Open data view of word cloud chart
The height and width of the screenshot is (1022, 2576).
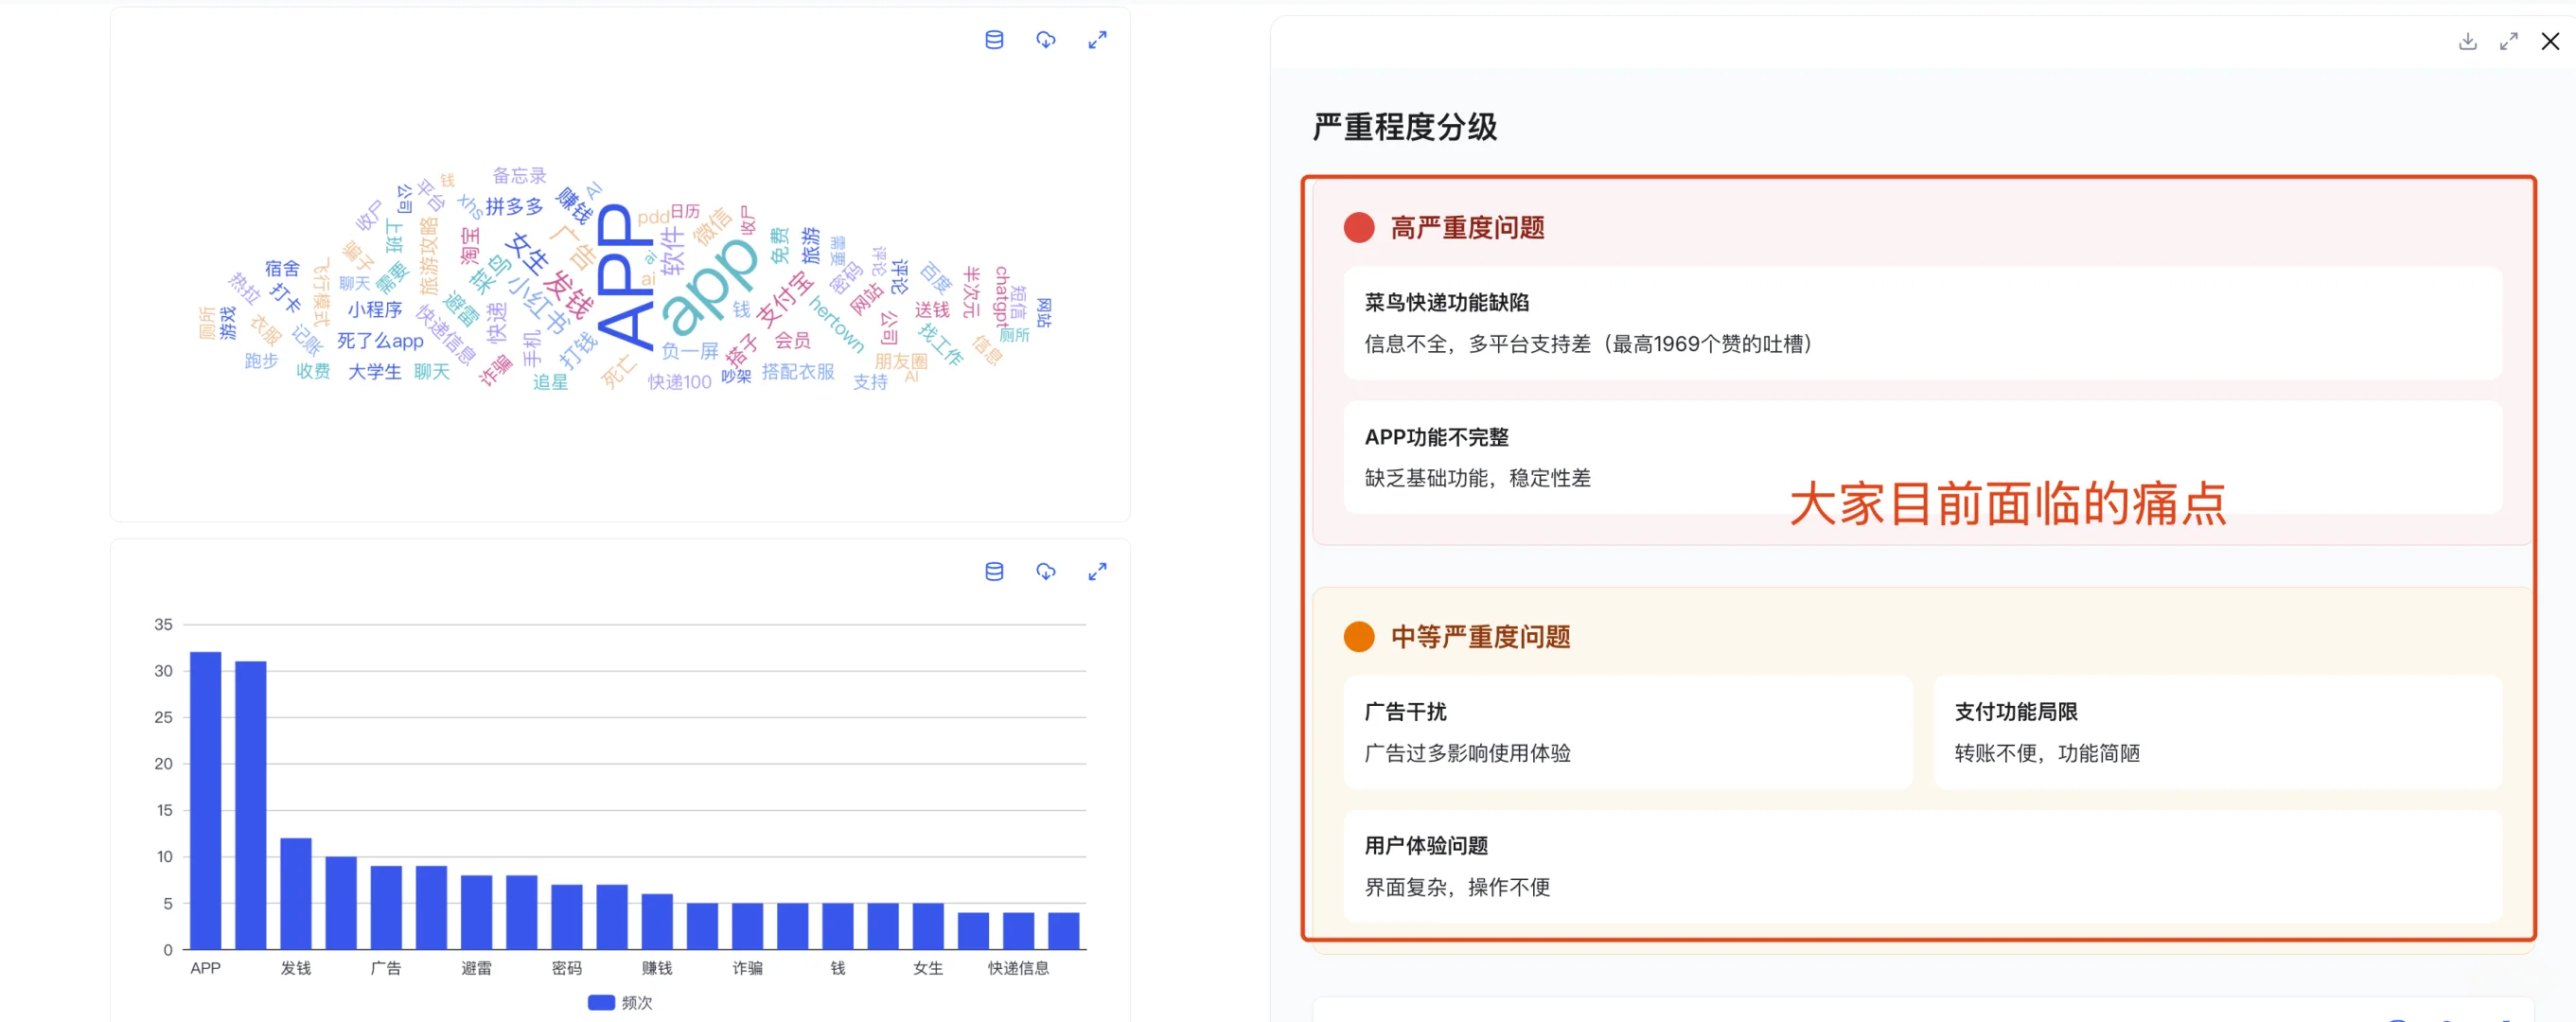(993, 40)
